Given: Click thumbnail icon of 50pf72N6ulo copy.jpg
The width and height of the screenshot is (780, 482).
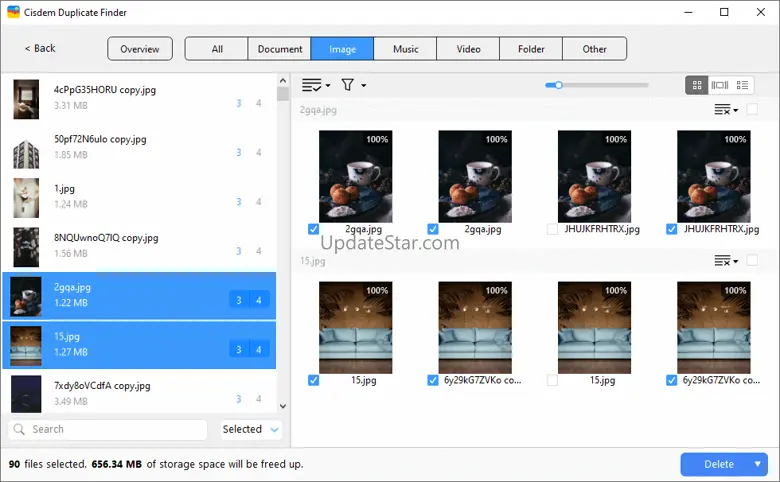Looking at the screenshot, I should click(x=26, y=155).
